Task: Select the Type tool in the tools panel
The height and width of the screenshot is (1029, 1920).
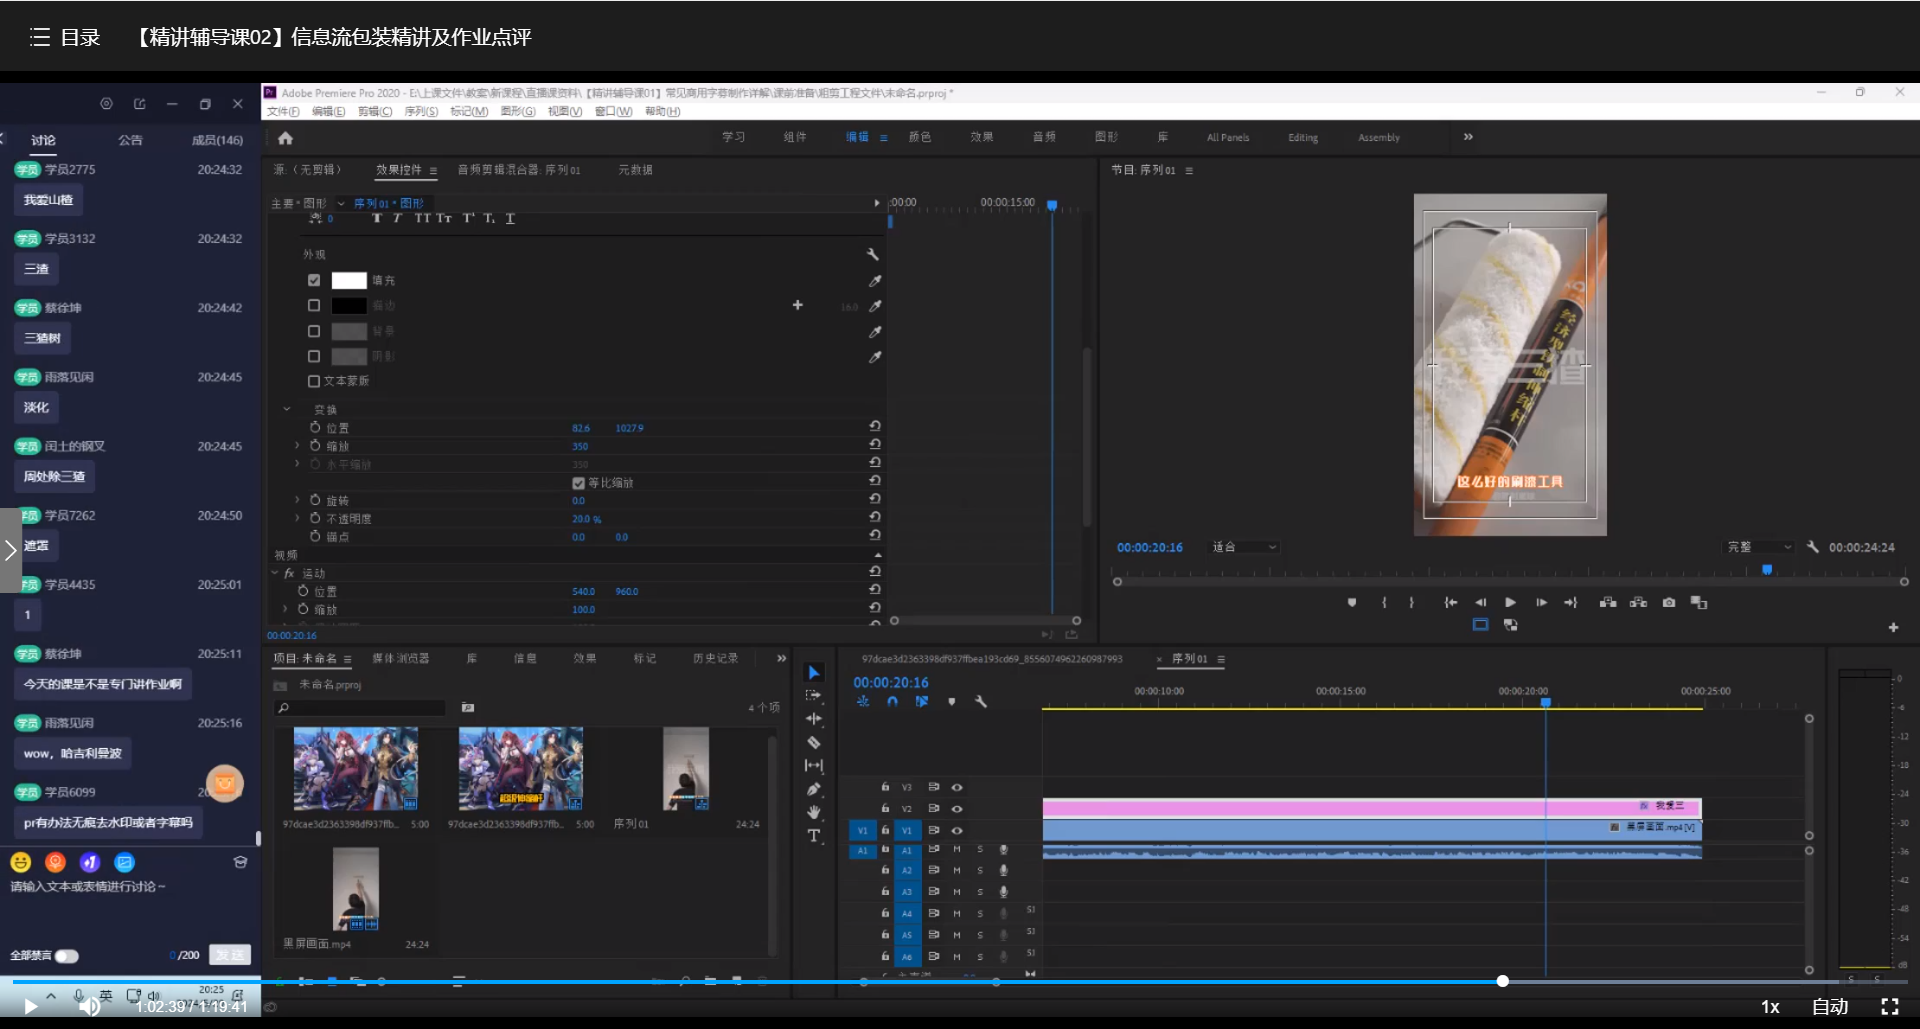Action: click(814, 836)
